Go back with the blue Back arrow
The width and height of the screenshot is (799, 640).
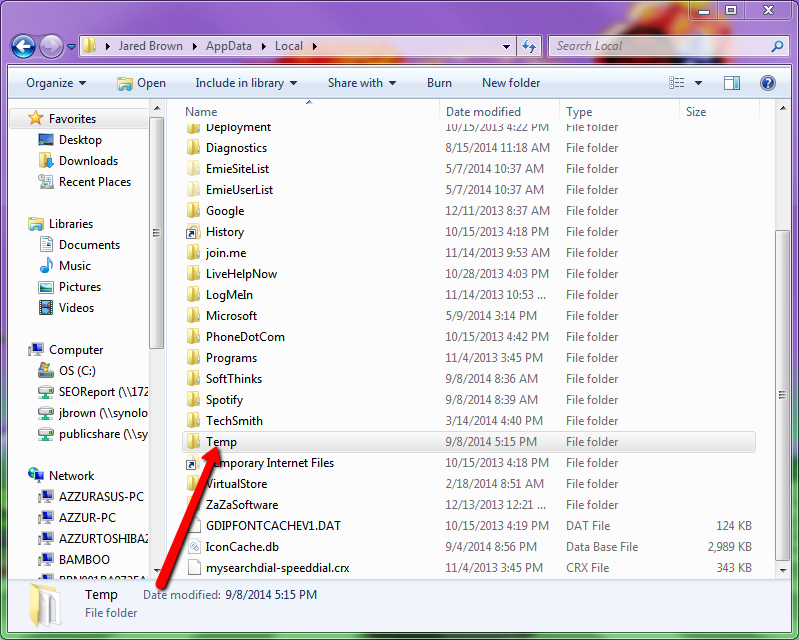(x=23, y=46)
